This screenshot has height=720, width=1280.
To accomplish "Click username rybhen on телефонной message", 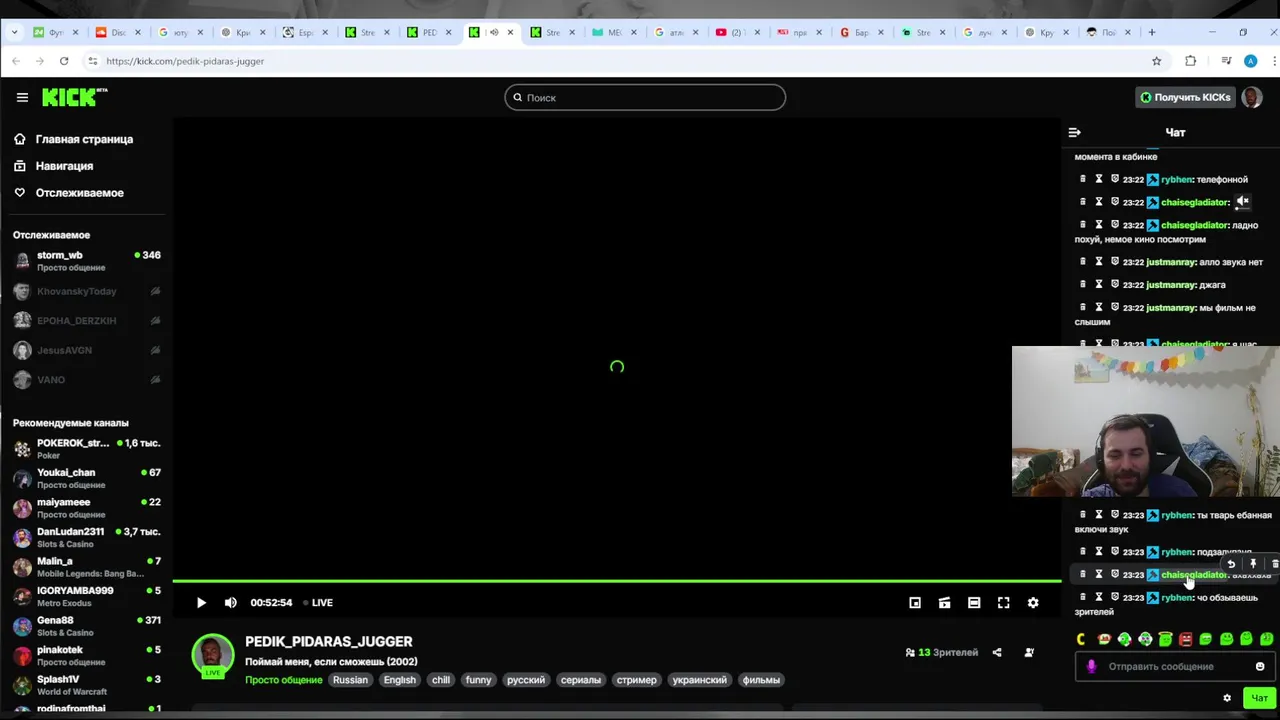I will pyautogui.click(x=1176, y=180).
